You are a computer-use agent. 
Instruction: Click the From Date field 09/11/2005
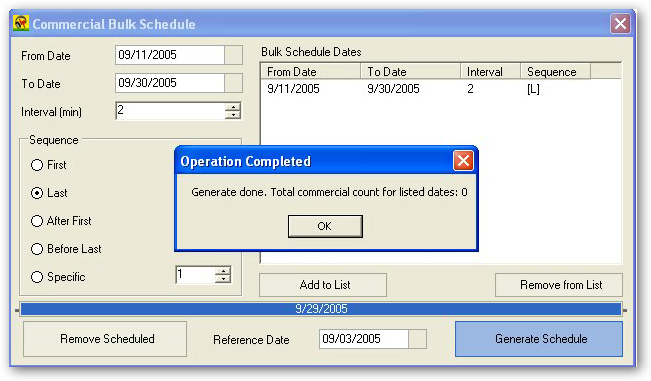tap(170, 55)
